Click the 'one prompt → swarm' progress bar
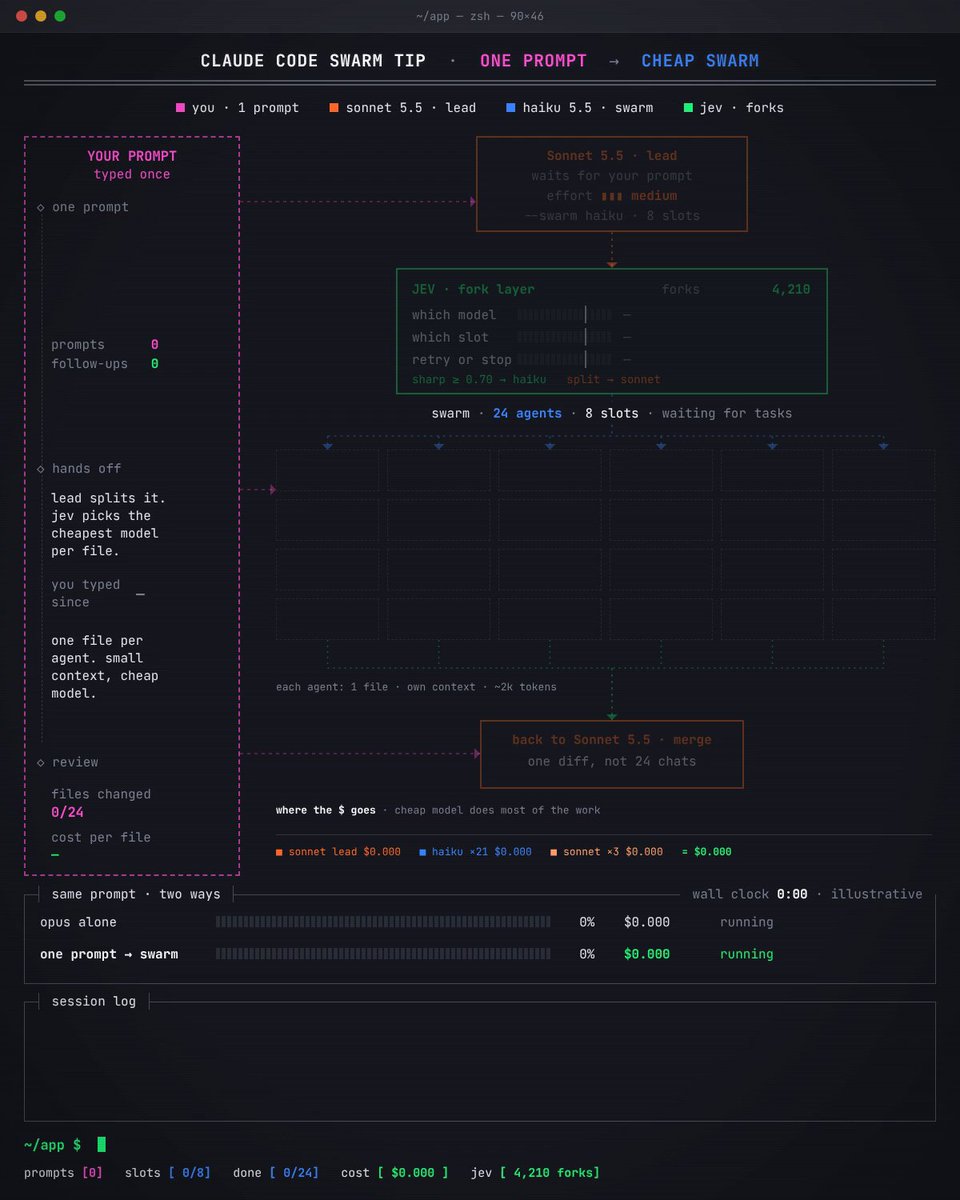This screenshot has height=1200, width=960. tap(383, 954)
